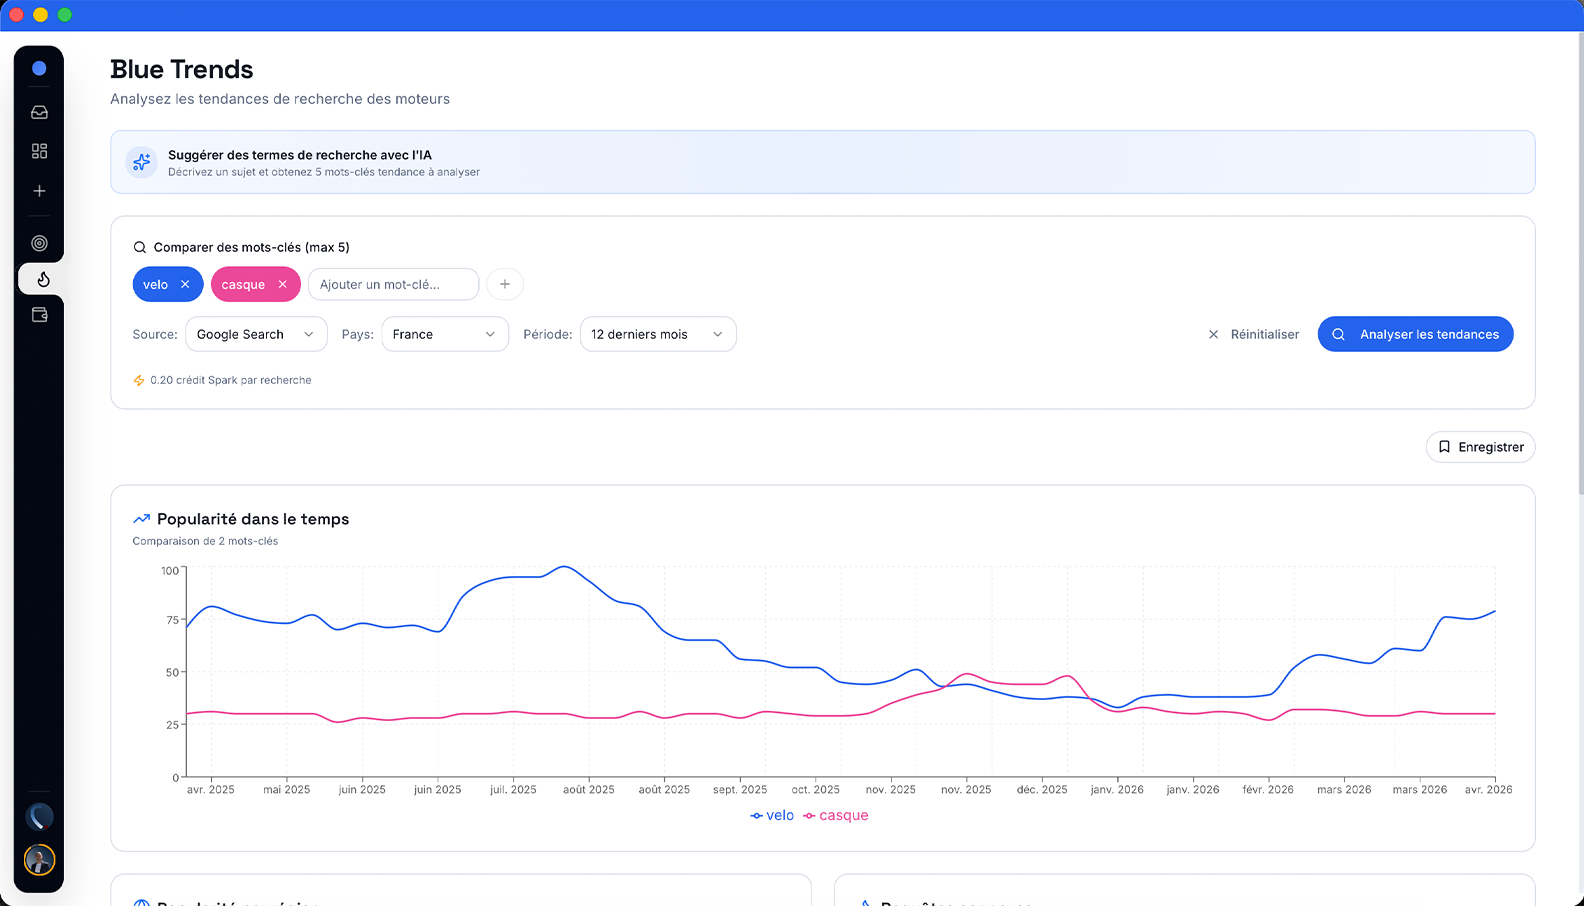The height and width of the screenshot is (906, 1584).
Task: Open the wallet icon in the sidebar
Action: [x=39, y=315]
